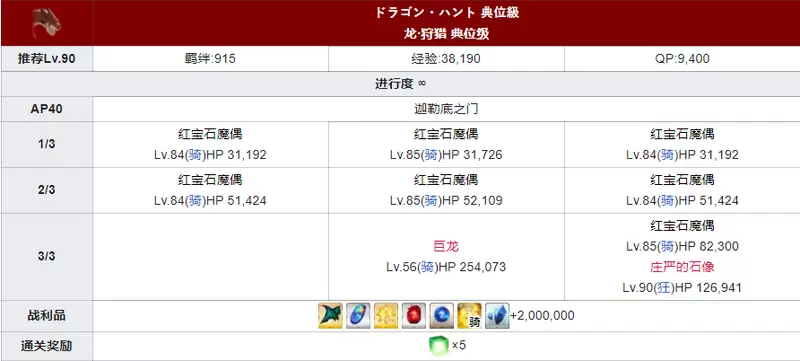Image resolution: width=800 pixels, height=361 pixels.
Task: Select the 迦勒底之门 location cell
Action: (x=446, y=109)
